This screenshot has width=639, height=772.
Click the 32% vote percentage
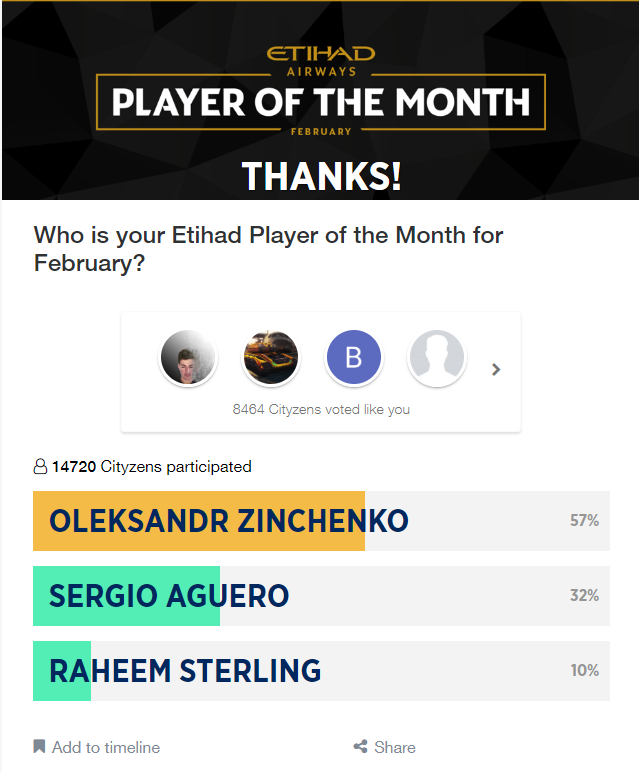(584, 595)
